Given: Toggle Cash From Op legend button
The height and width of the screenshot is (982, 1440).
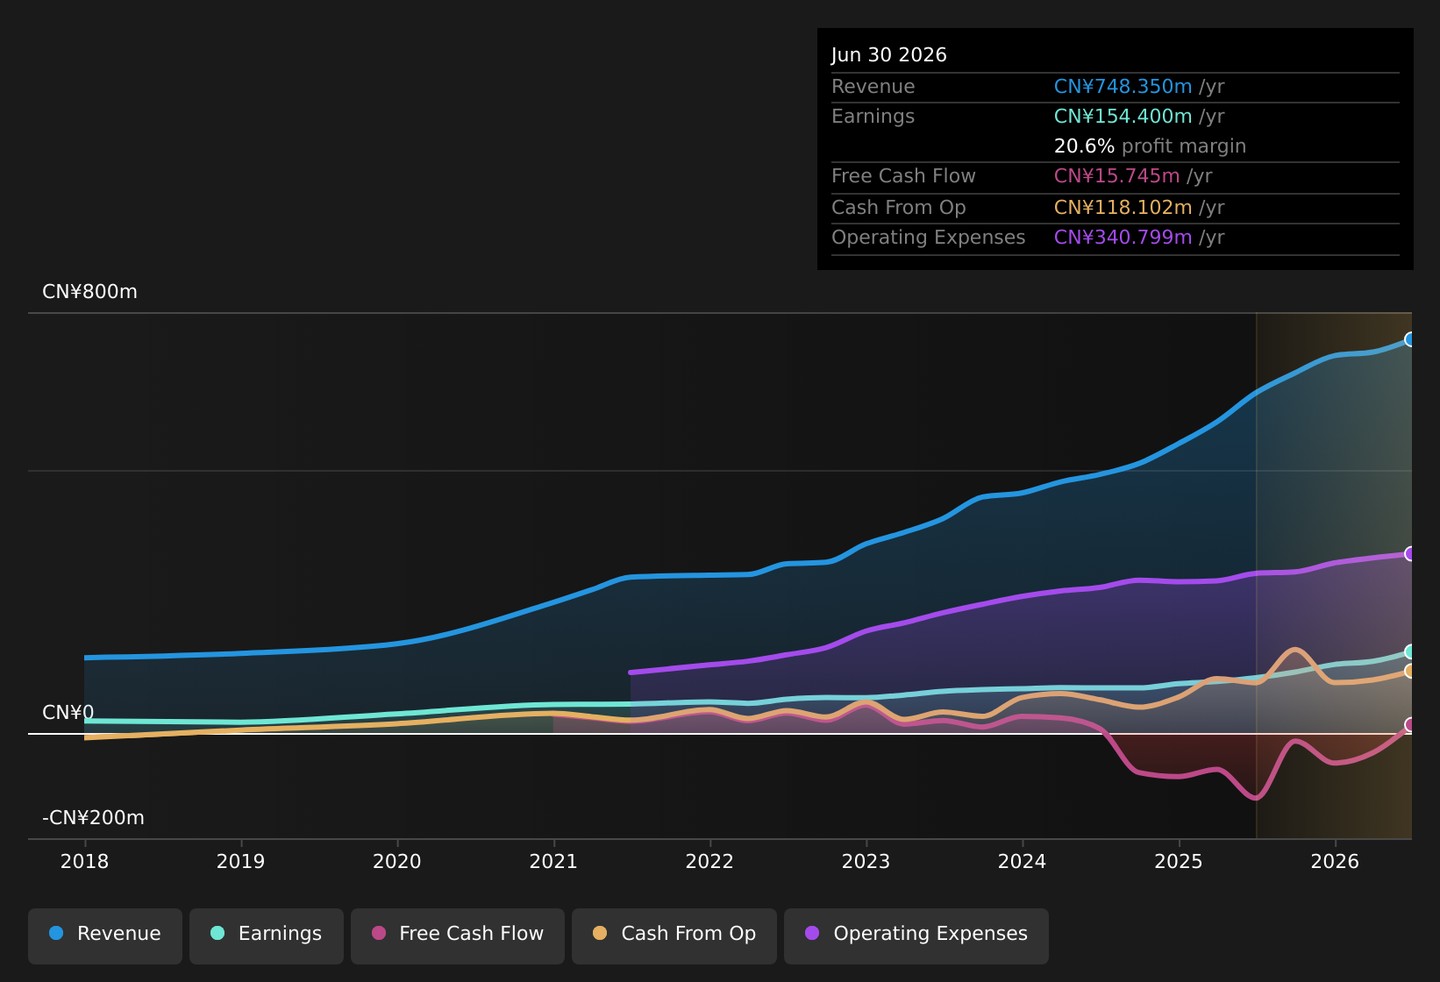Looking at the screenshot, I should (x=674, y=936).
